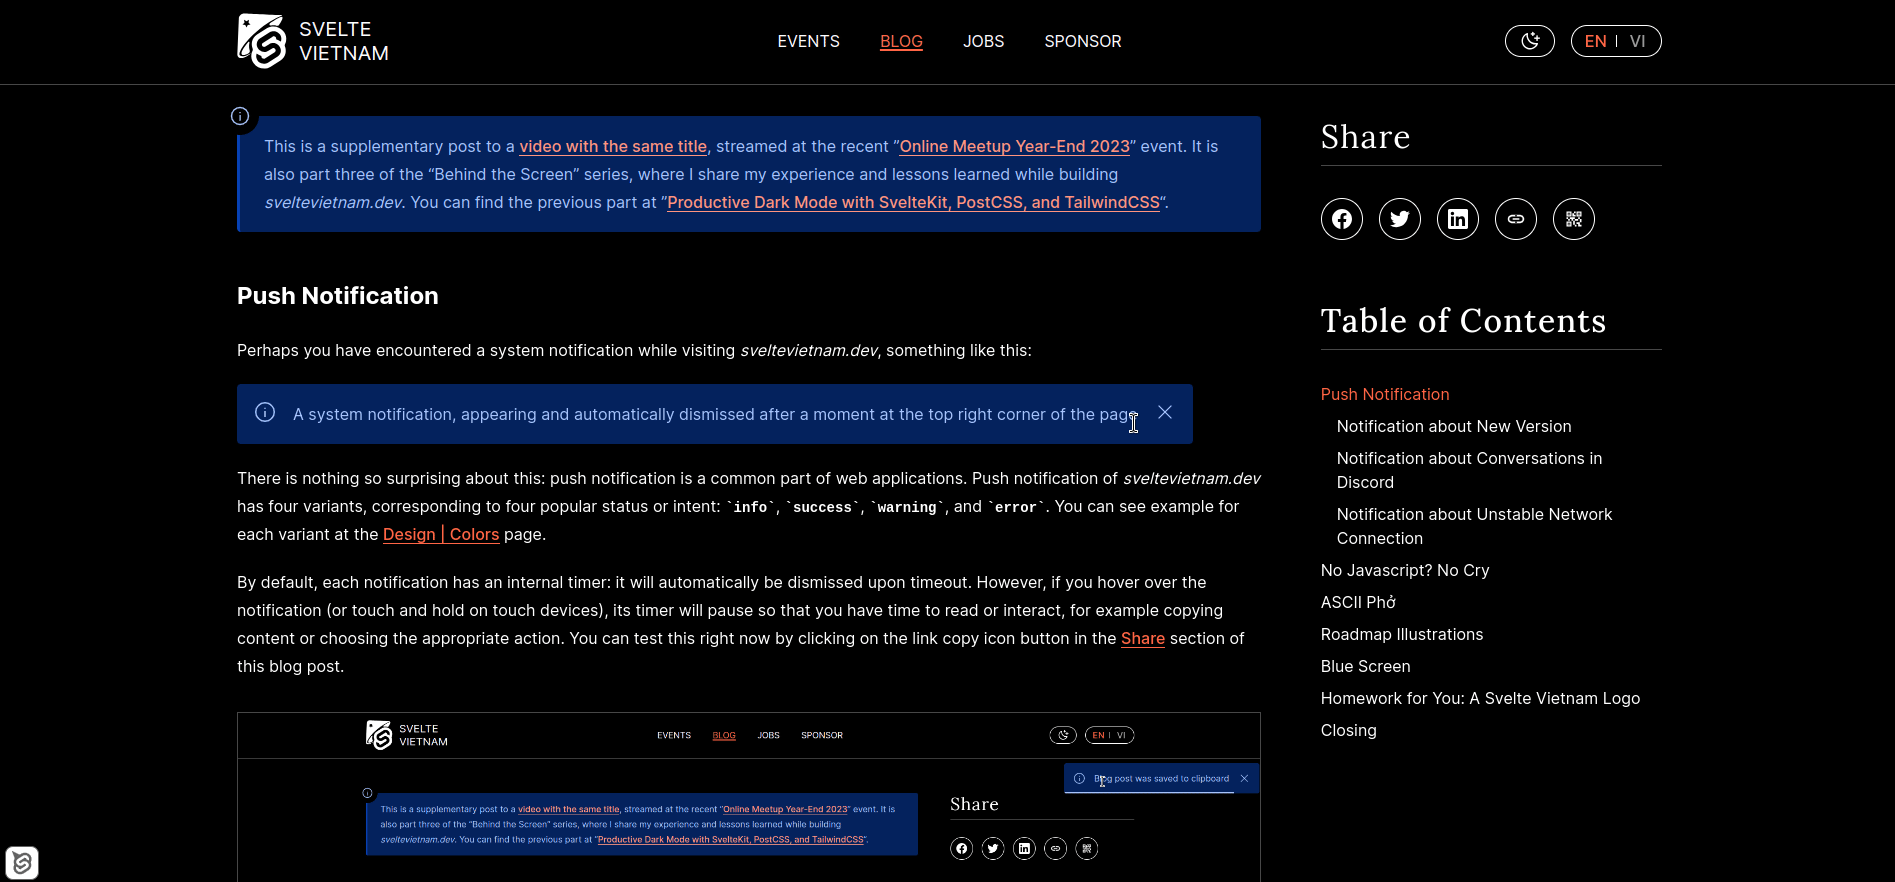Follow the 'video with the same title' link
The width and height of the screenshot is (1895, 882).
613,146
